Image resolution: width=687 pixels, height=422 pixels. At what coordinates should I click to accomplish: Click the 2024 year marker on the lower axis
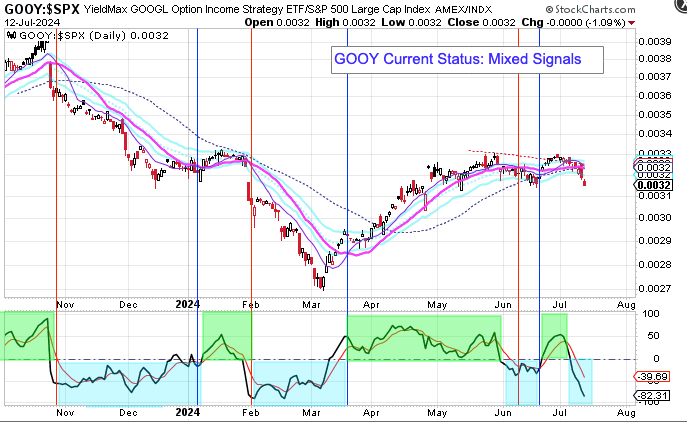click(186, 411)
